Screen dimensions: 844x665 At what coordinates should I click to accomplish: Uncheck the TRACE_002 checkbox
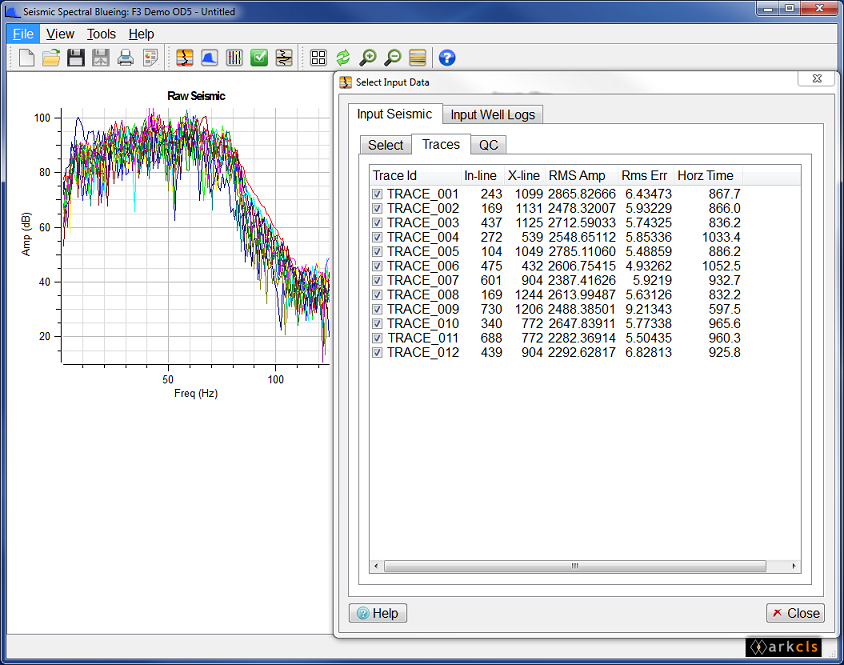click(377, 208)
